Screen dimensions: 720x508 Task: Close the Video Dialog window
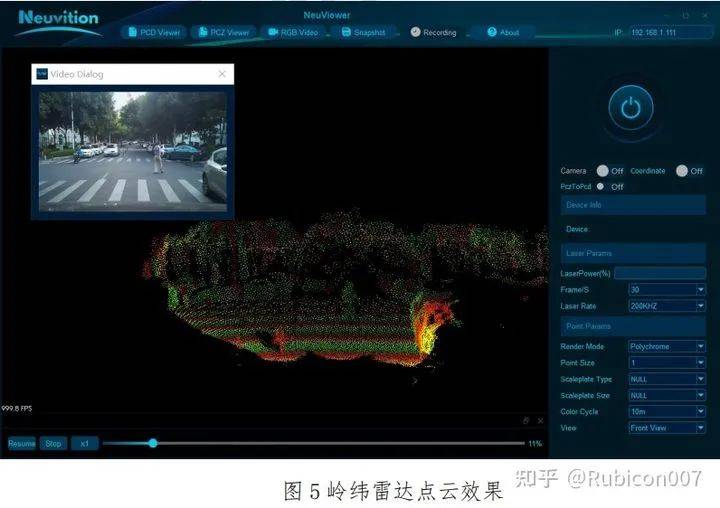(222, 74)
